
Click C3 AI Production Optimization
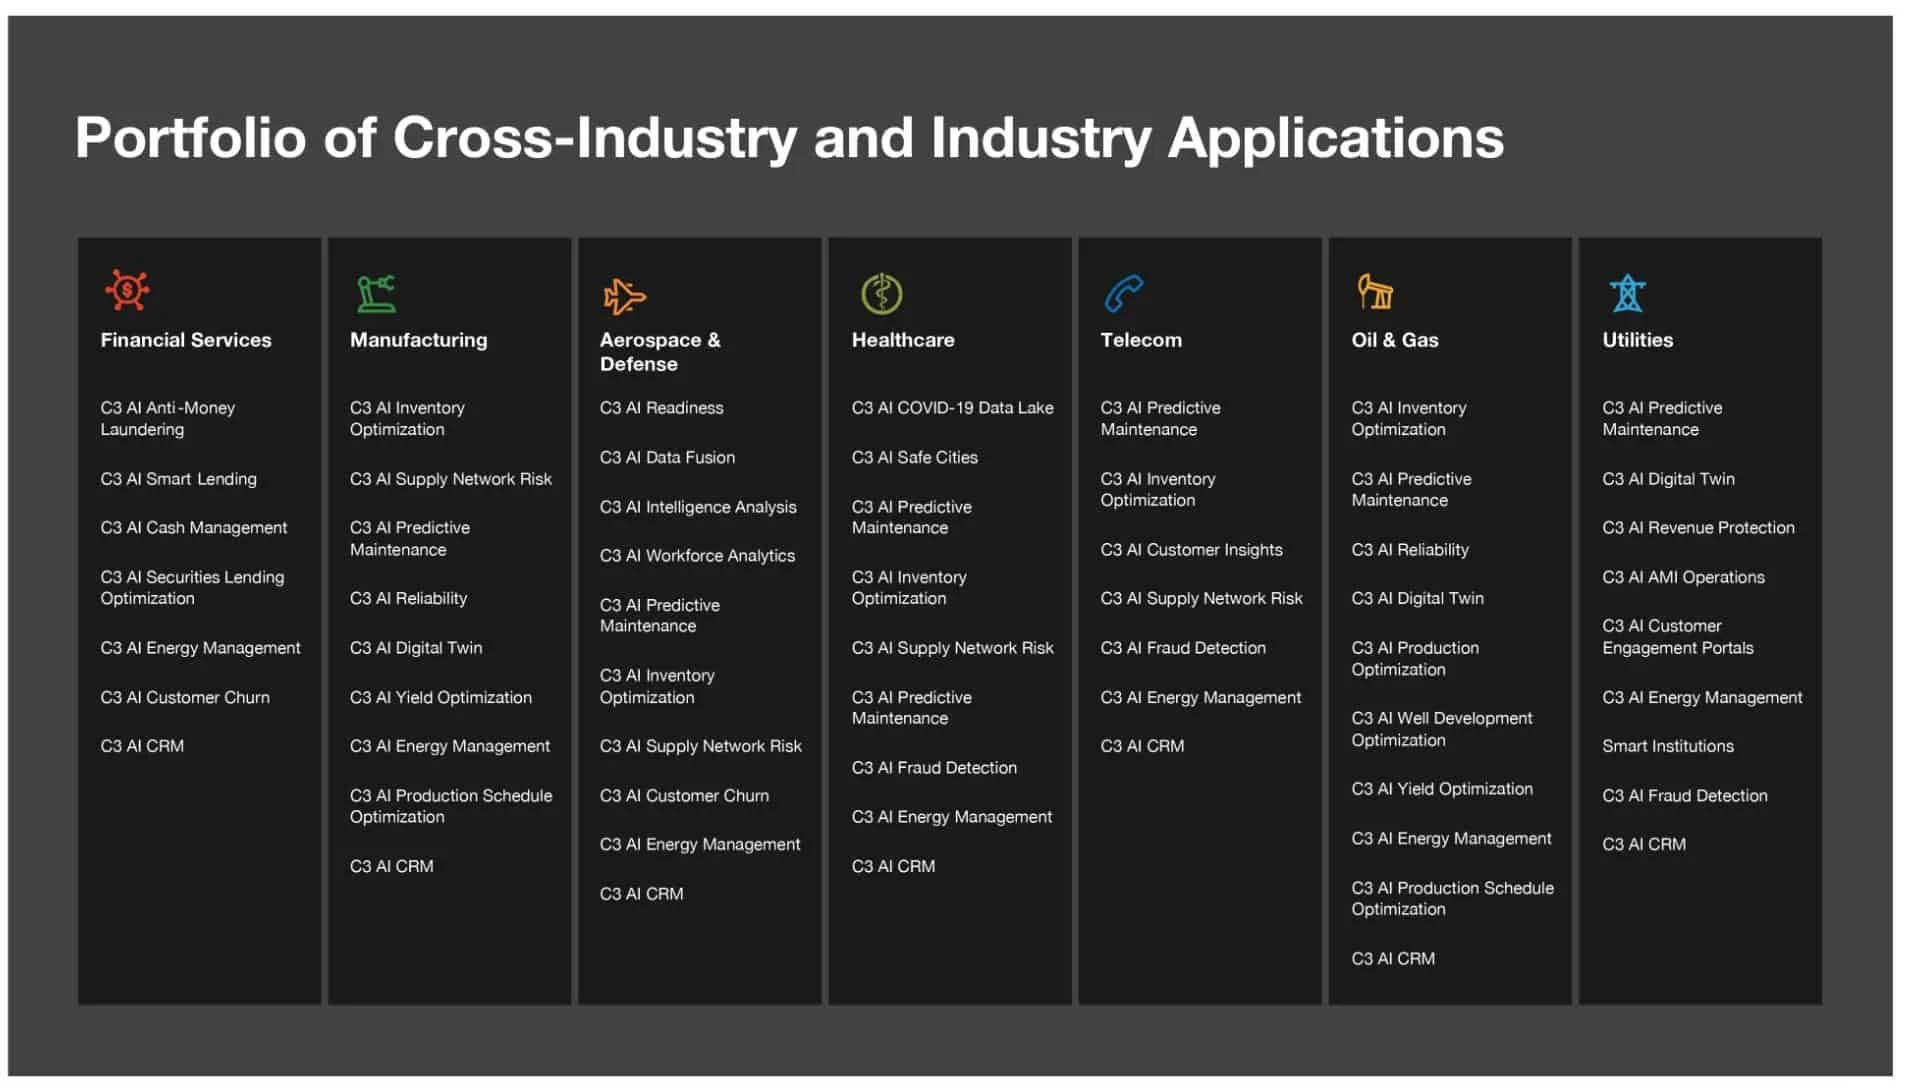1415,659
